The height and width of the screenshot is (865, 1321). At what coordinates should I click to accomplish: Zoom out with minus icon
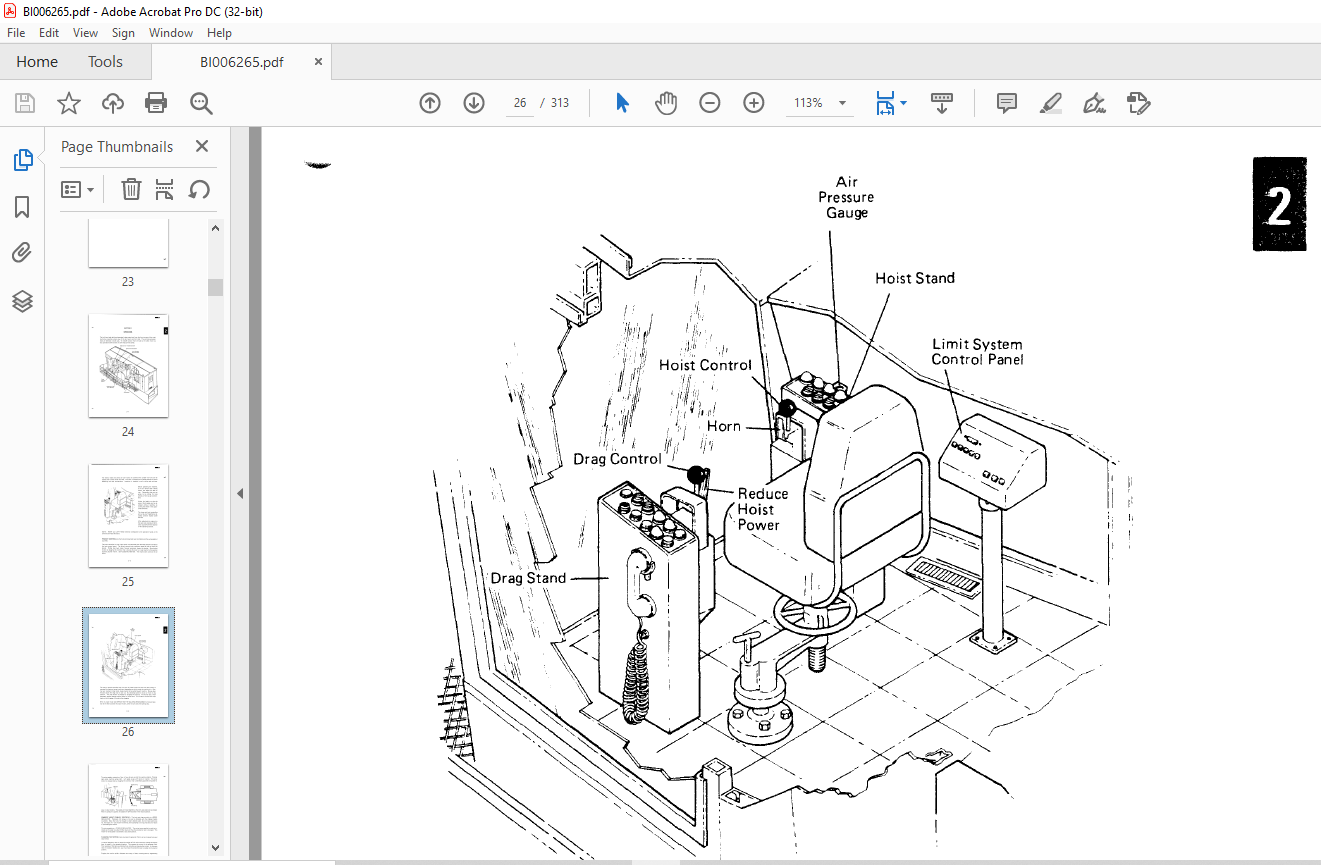pos(710,103)
